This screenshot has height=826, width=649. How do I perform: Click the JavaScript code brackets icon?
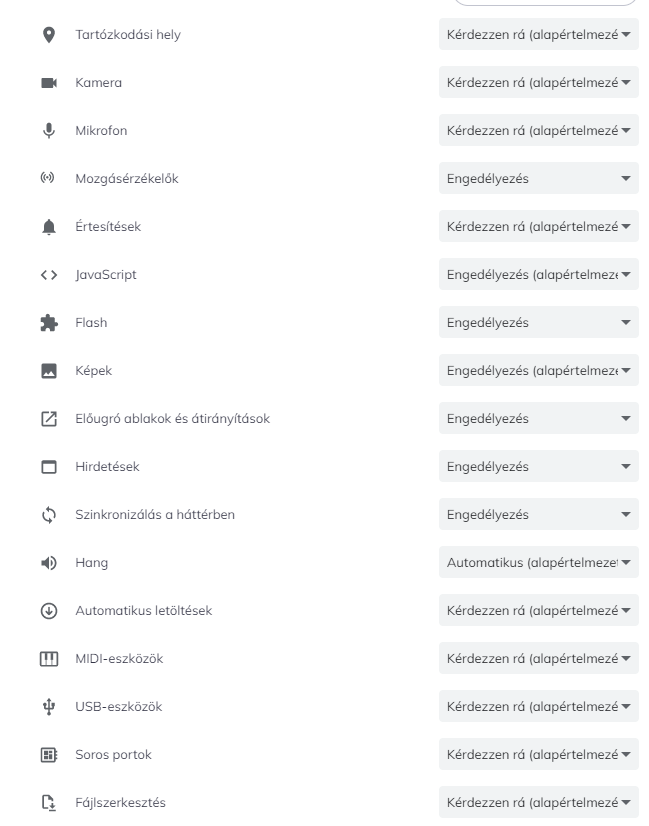[48, 275]
